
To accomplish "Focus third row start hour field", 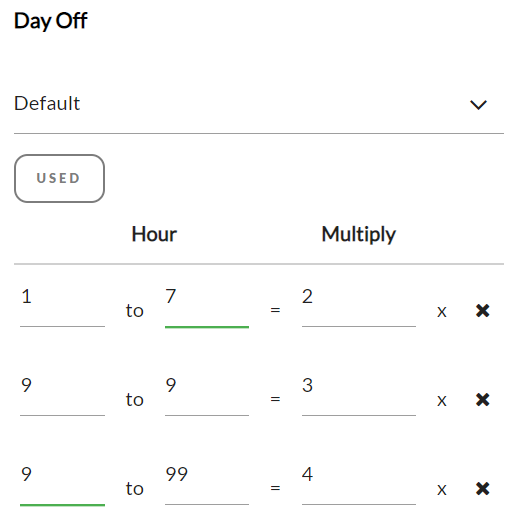I will coord(62,482).
